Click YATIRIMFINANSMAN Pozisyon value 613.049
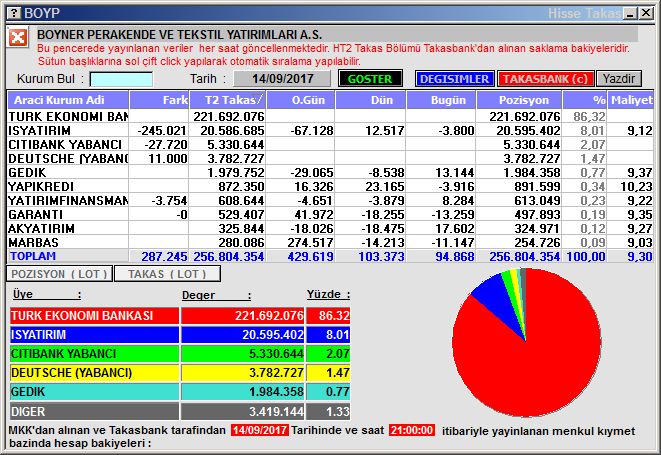 click(x=537, y=200)
